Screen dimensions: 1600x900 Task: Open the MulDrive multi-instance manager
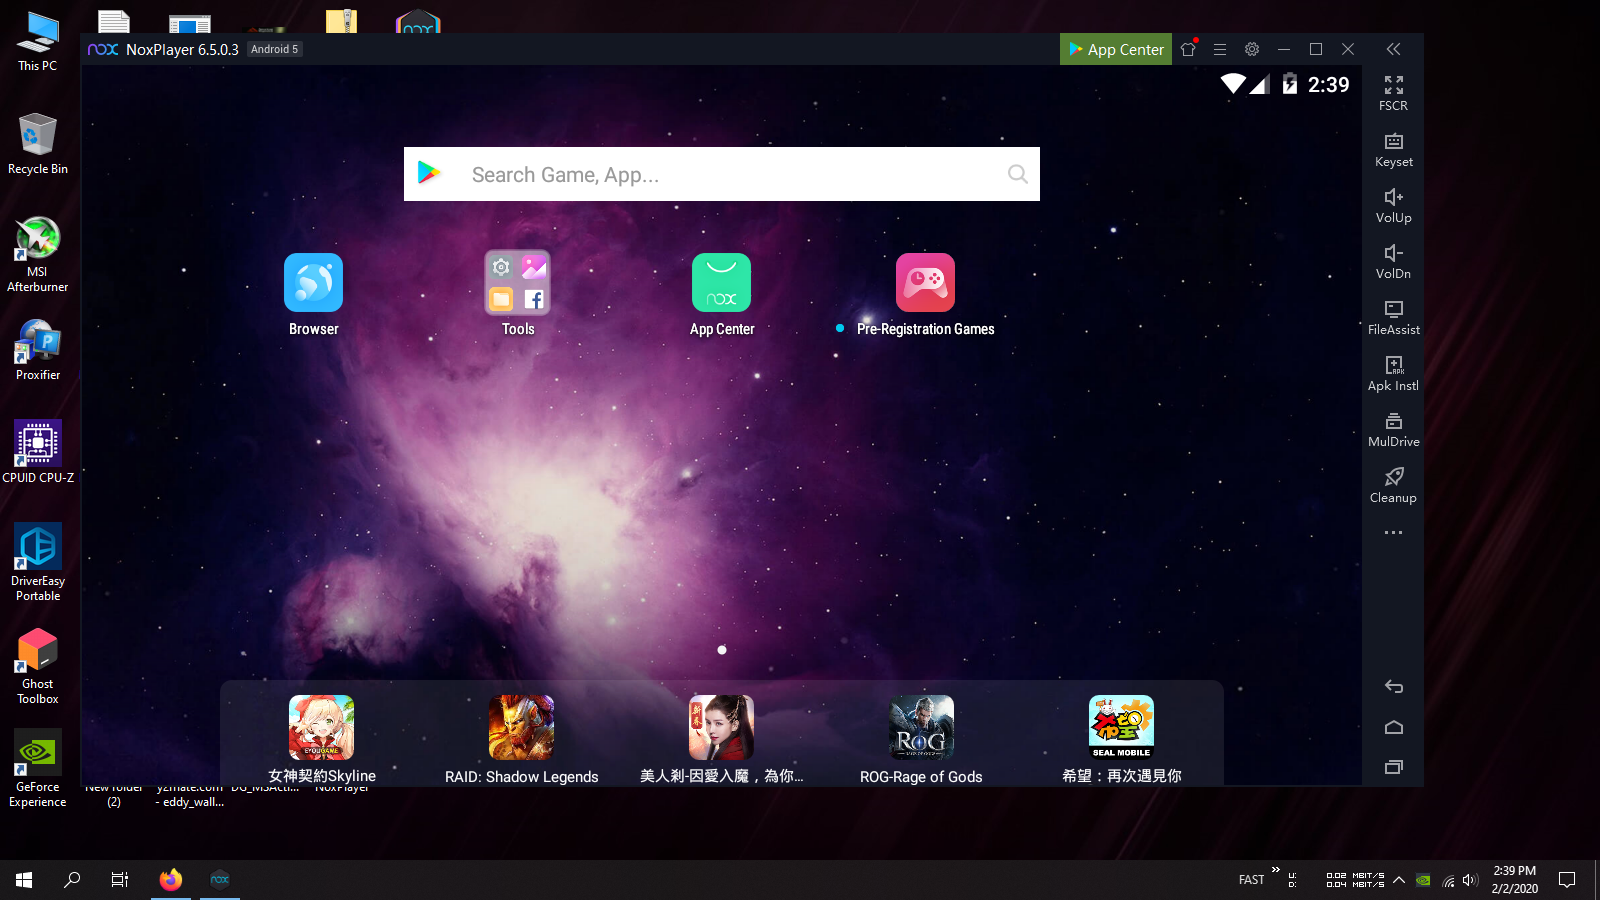(x=1393, y=430)
